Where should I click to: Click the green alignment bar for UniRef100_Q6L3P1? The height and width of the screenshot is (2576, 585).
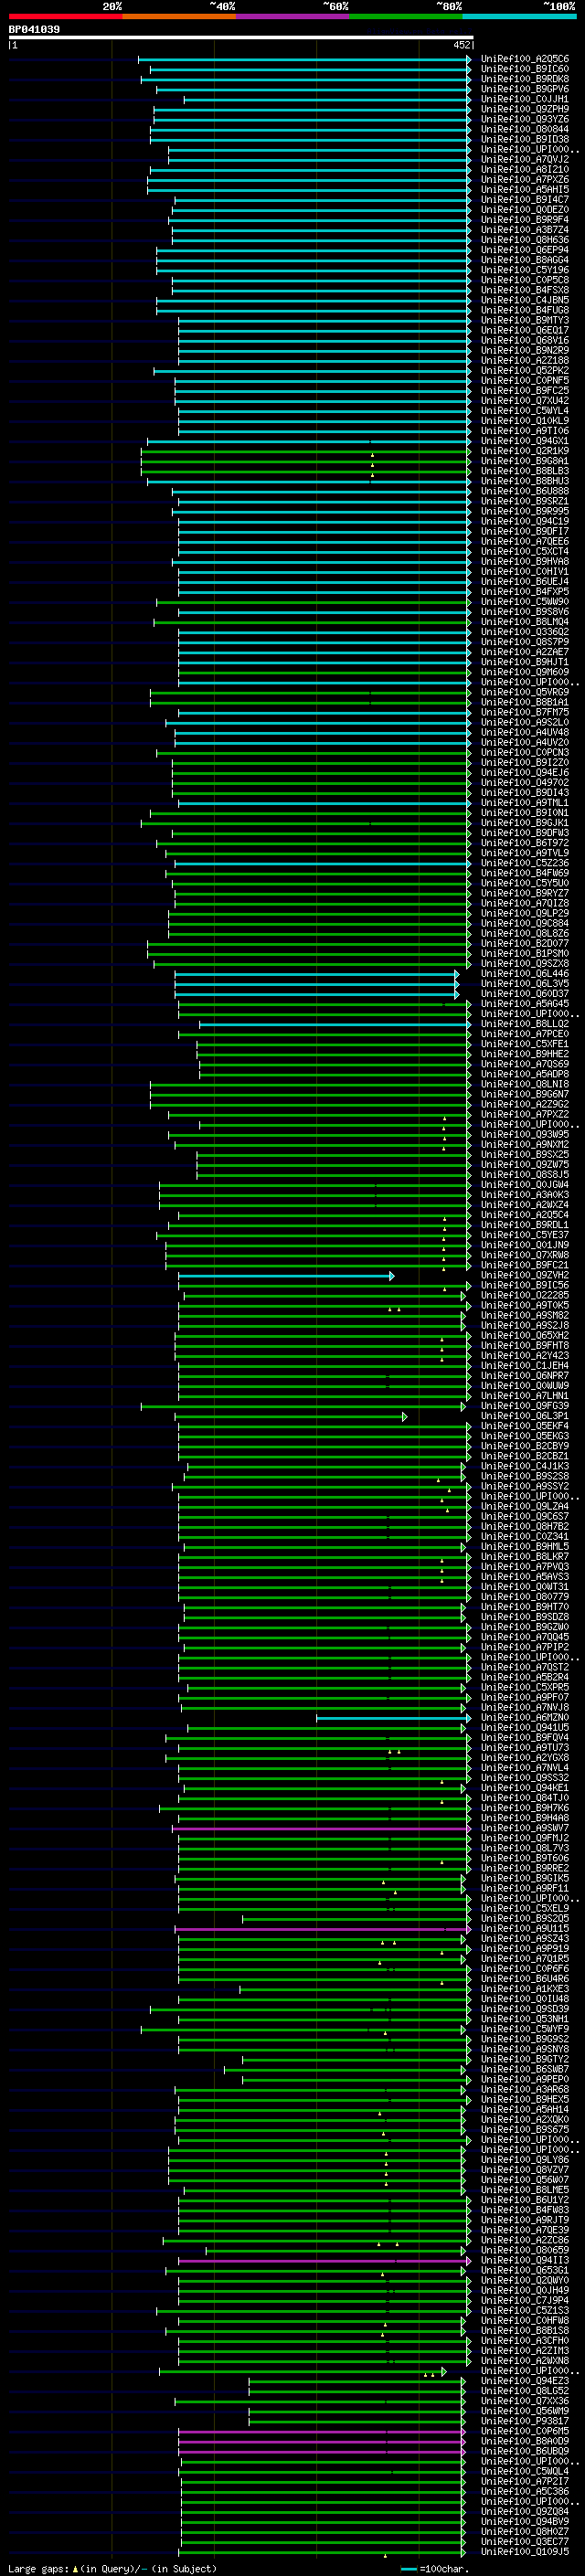tap(291, 1416)
